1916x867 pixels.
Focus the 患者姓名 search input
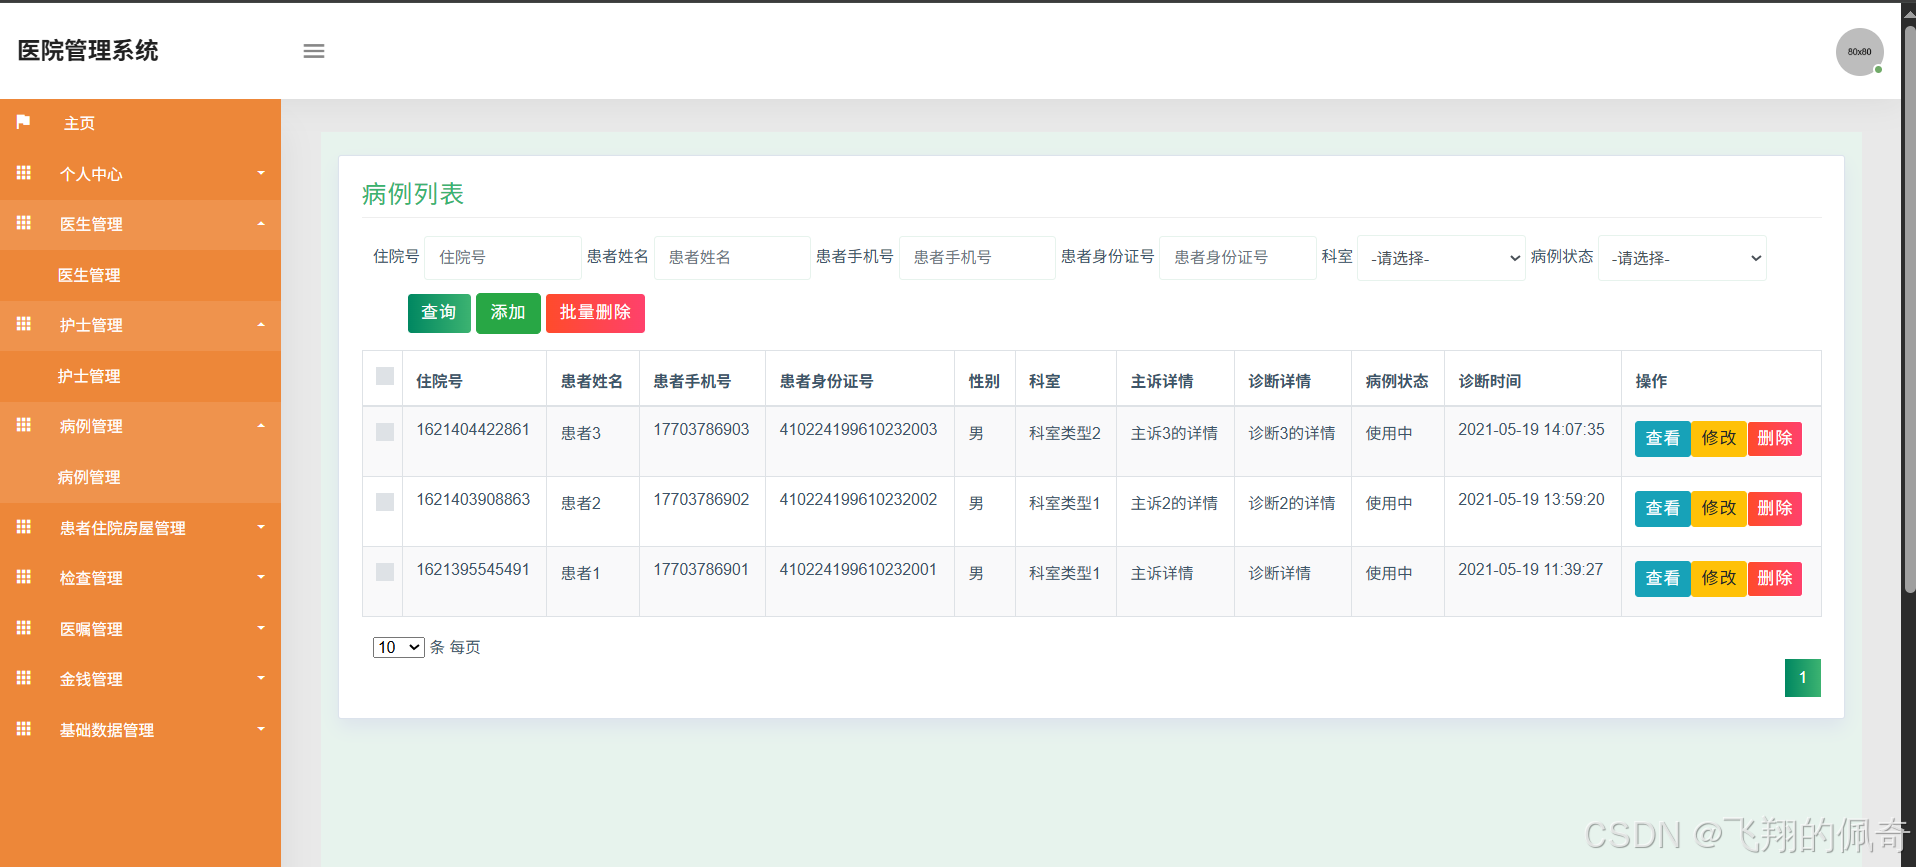click(x=732, y=258)
